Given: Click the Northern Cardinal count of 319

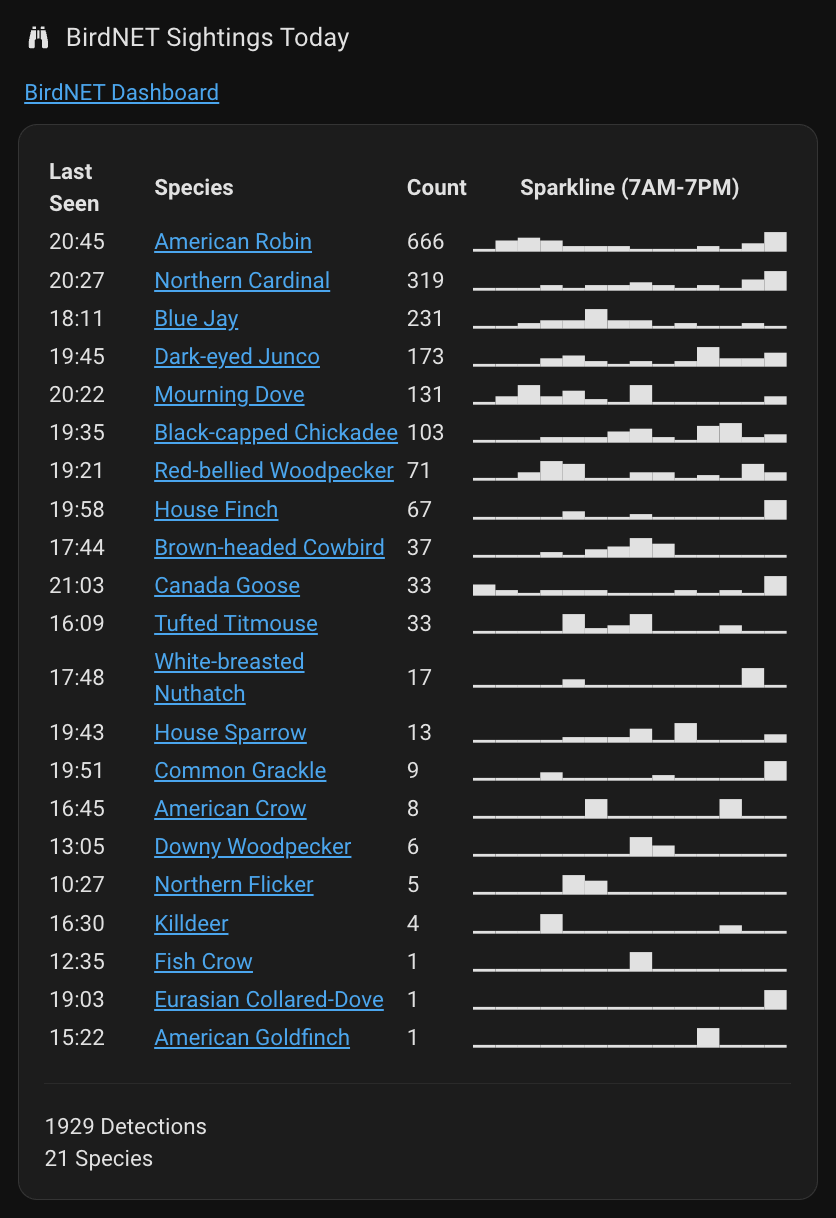Looking at the screenshot, I should pos(425,280).
